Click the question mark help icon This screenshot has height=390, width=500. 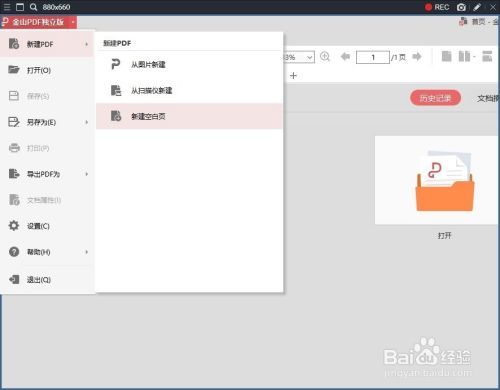tap(14, 252)
